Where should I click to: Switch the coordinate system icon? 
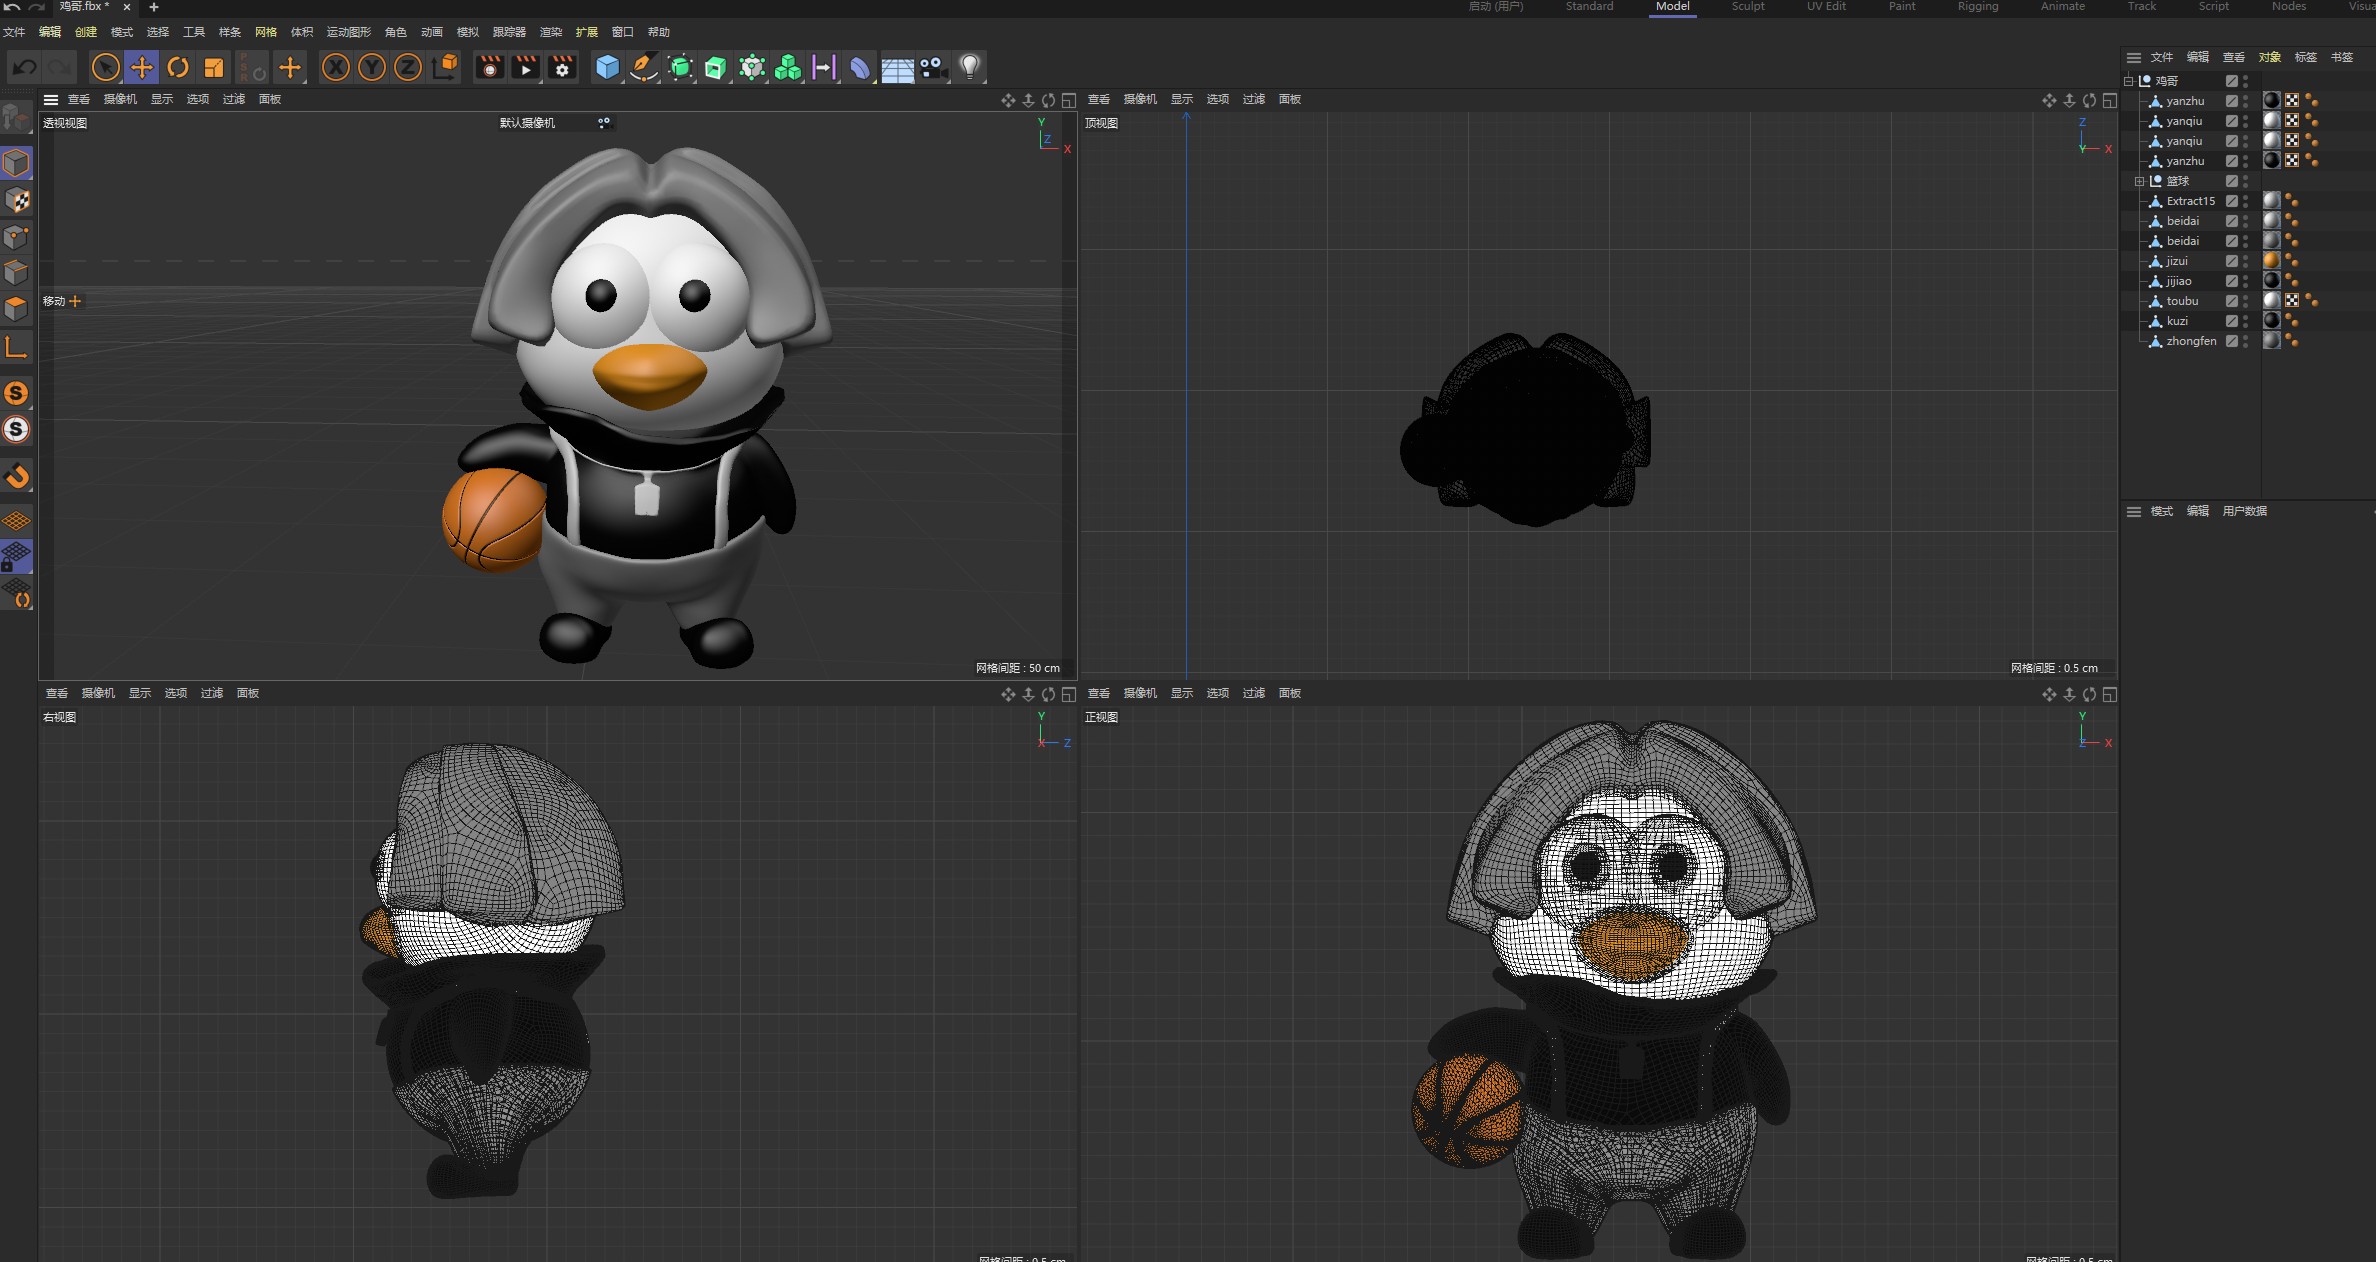(x=445, y=67)
